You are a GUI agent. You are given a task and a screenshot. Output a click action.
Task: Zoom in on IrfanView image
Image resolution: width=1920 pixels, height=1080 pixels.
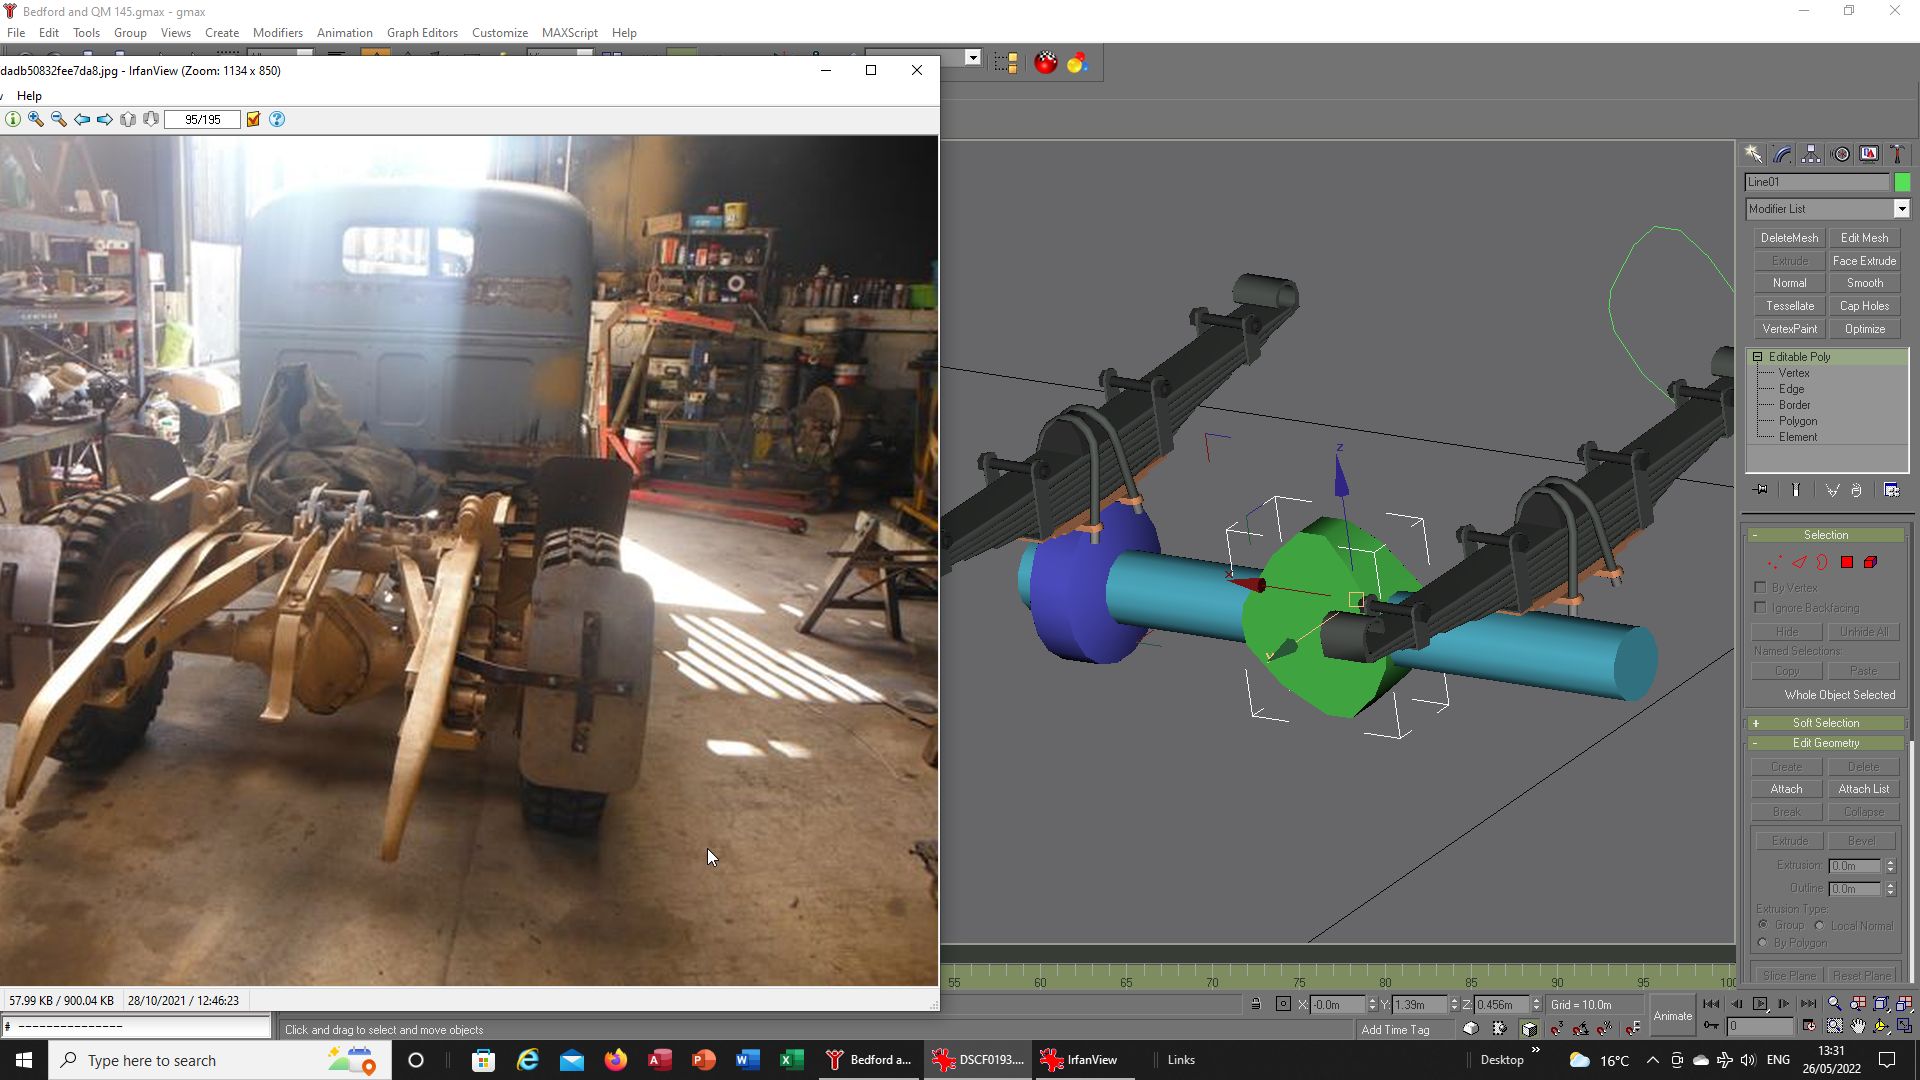pos(36,119)
